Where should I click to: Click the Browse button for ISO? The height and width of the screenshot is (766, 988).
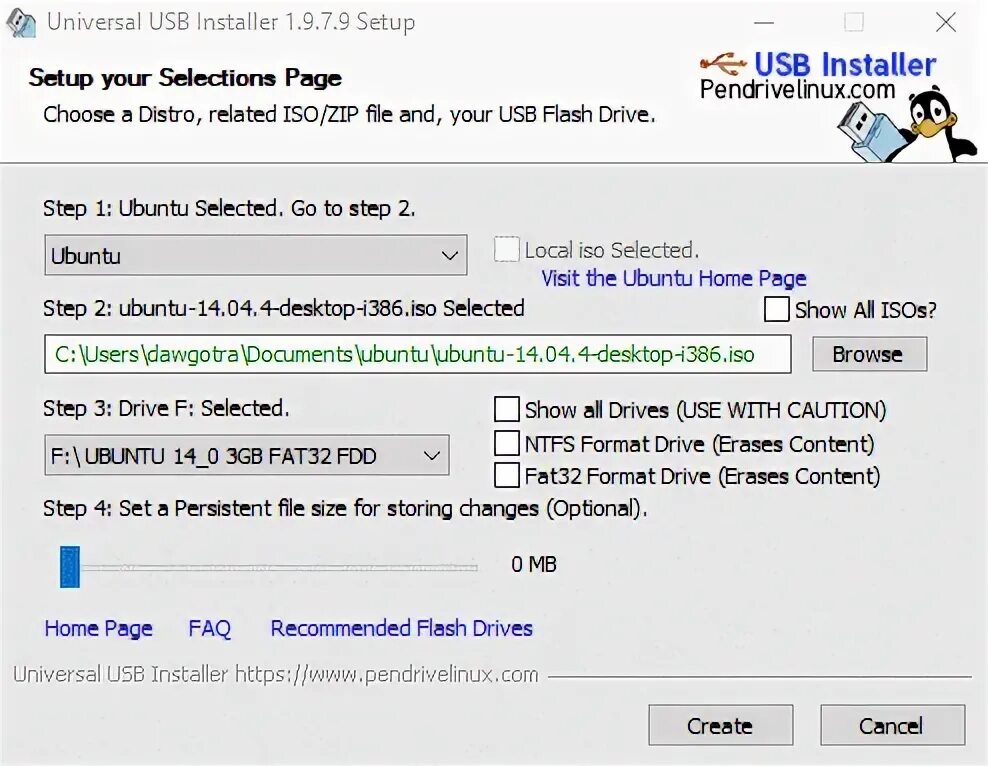[869, 354]
